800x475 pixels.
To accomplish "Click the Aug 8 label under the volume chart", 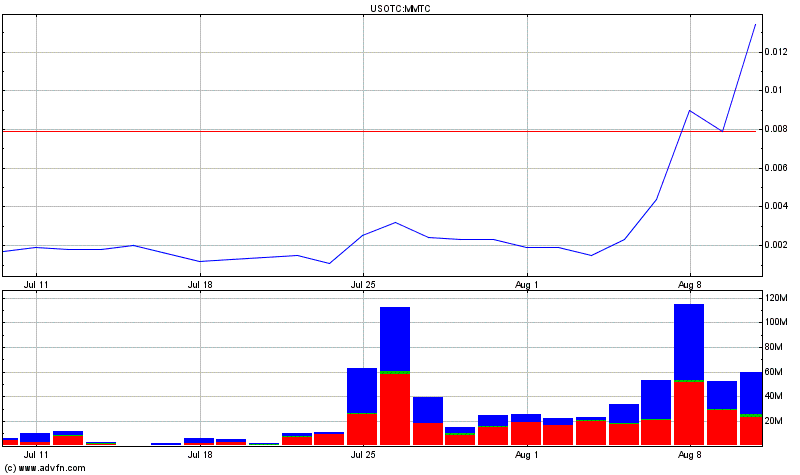I will [690, 455].
